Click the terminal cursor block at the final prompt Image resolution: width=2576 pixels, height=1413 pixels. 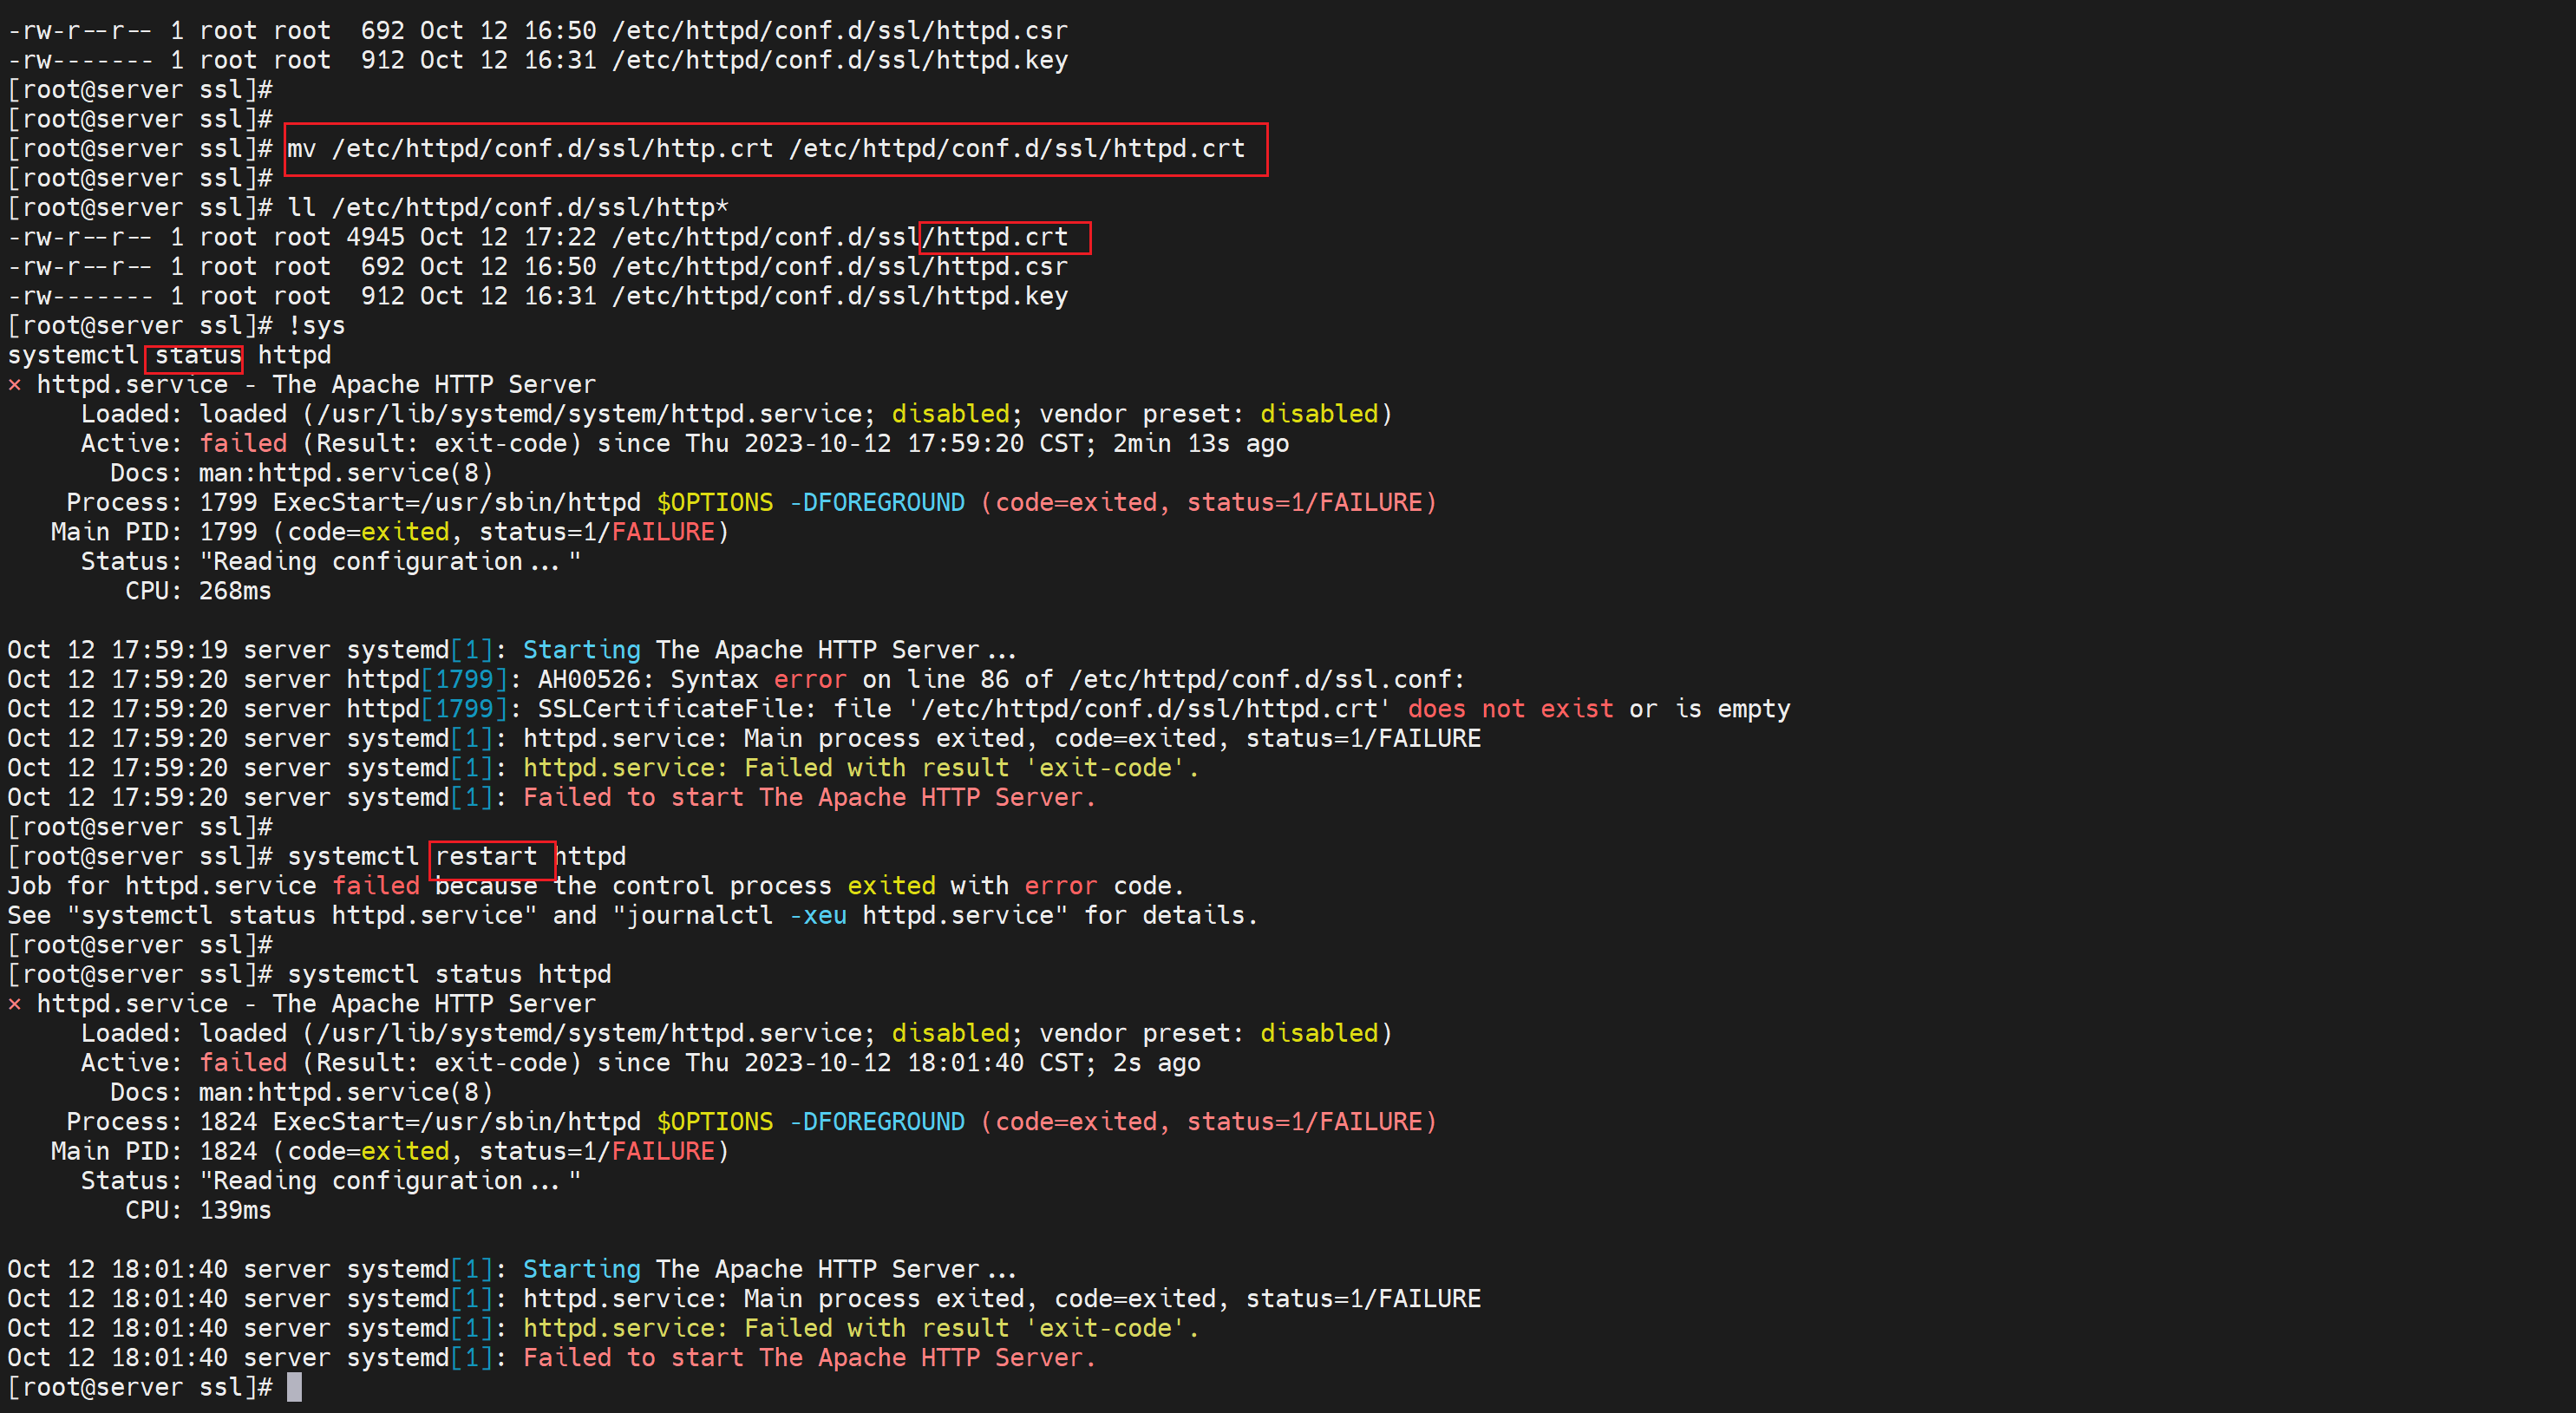point(294,1387)
